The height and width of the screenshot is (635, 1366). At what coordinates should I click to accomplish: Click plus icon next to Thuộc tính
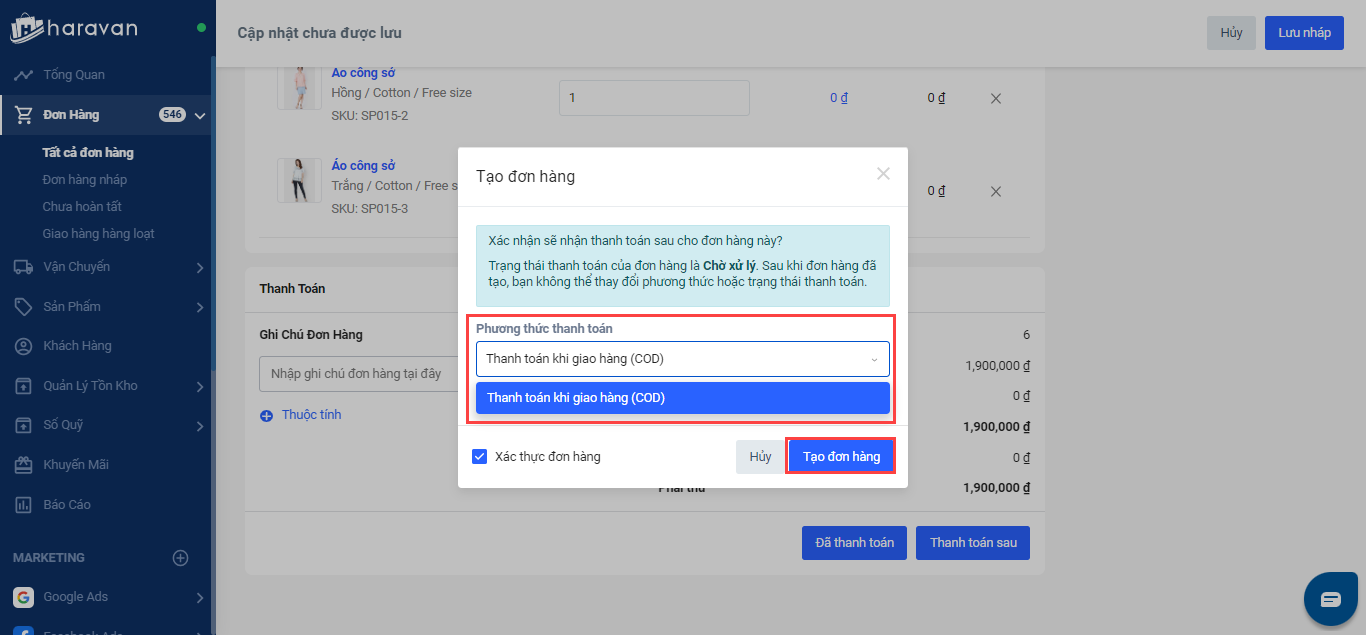[266, 416]
